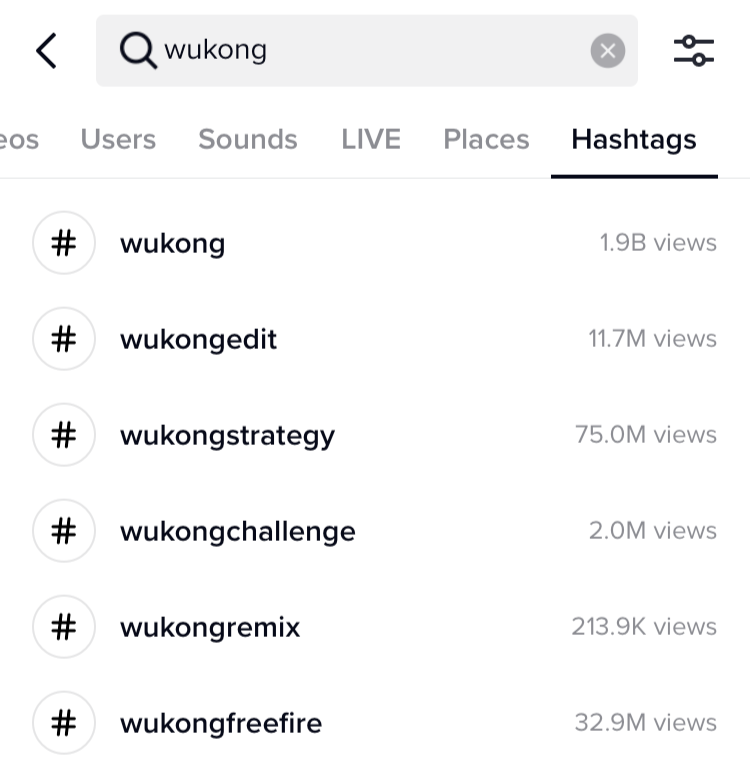This screenshot has width=750, height=768.
Task: Open the LIVE tab
Action: point(371,139)
